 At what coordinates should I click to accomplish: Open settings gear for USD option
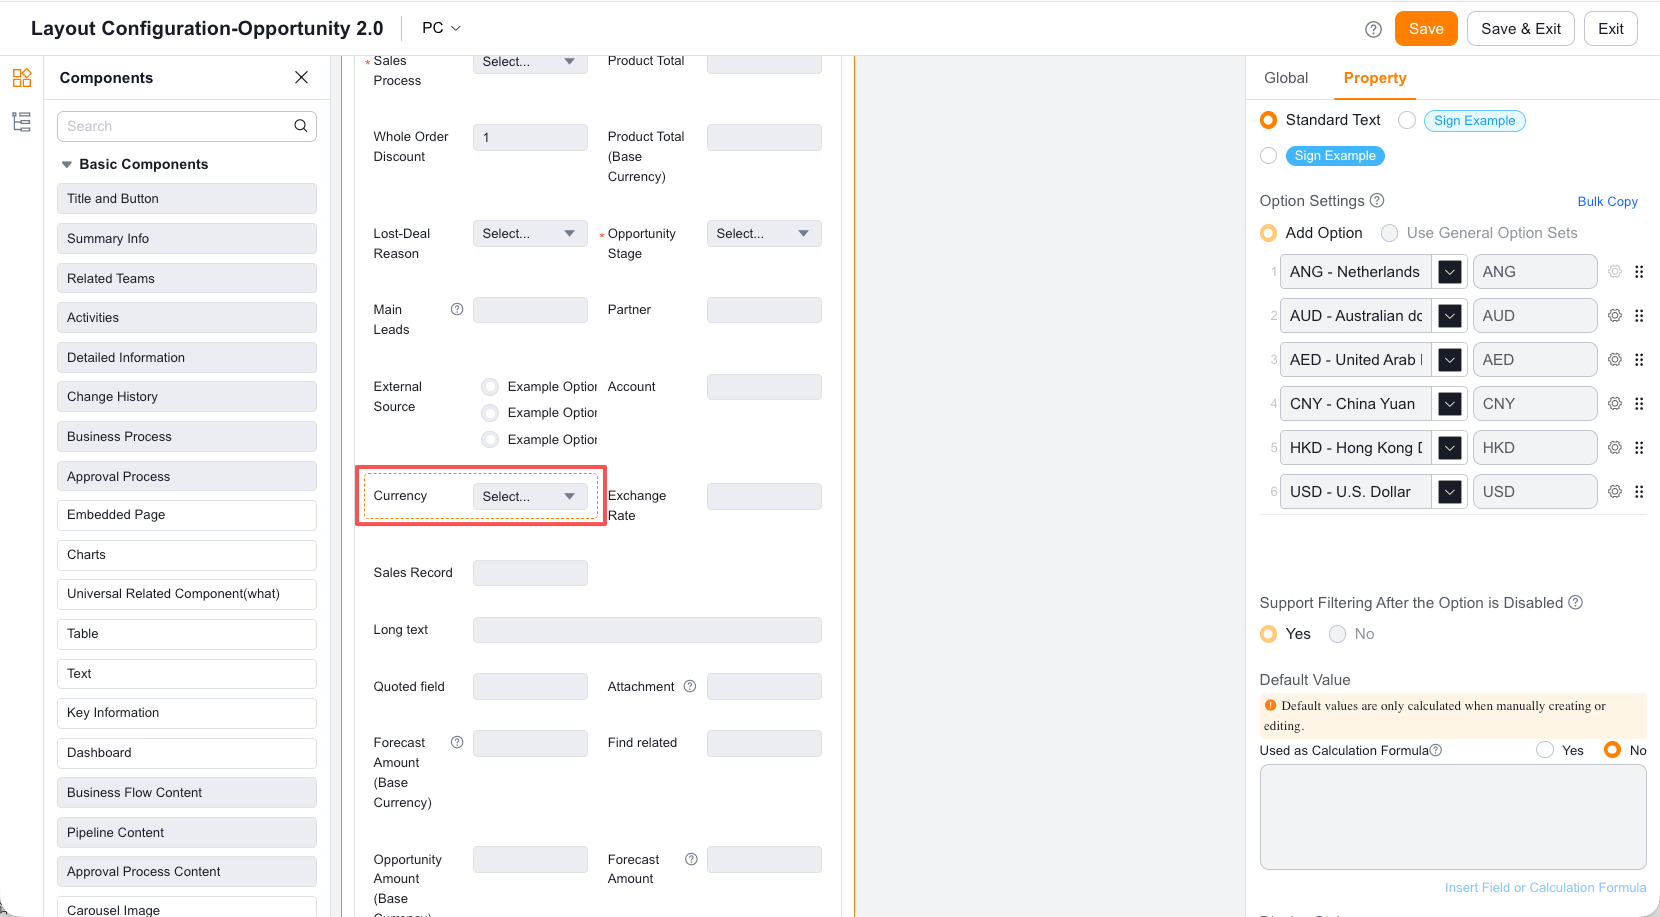tap(1615, 492)
